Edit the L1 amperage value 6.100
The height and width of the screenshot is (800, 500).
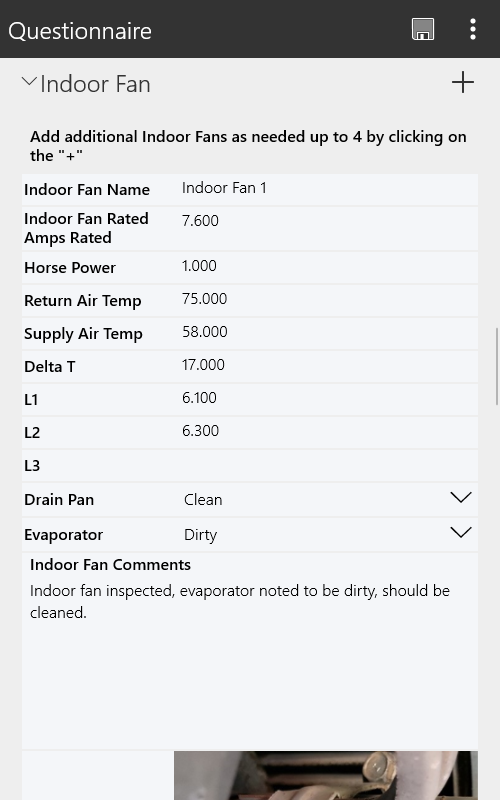click(x=329, y=399)
